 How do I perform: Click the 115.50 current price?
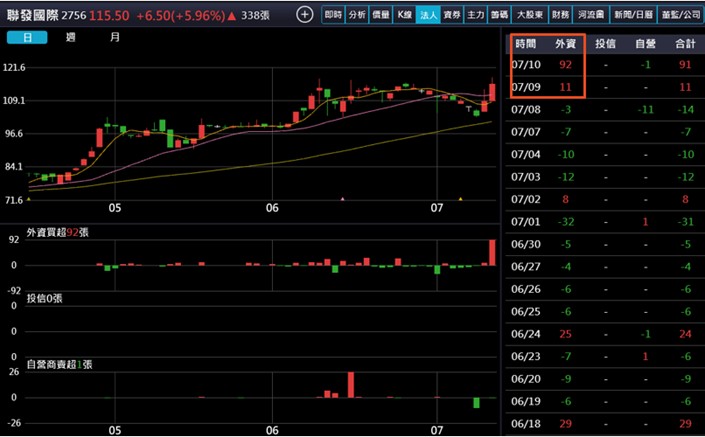[x=109, y=16]
